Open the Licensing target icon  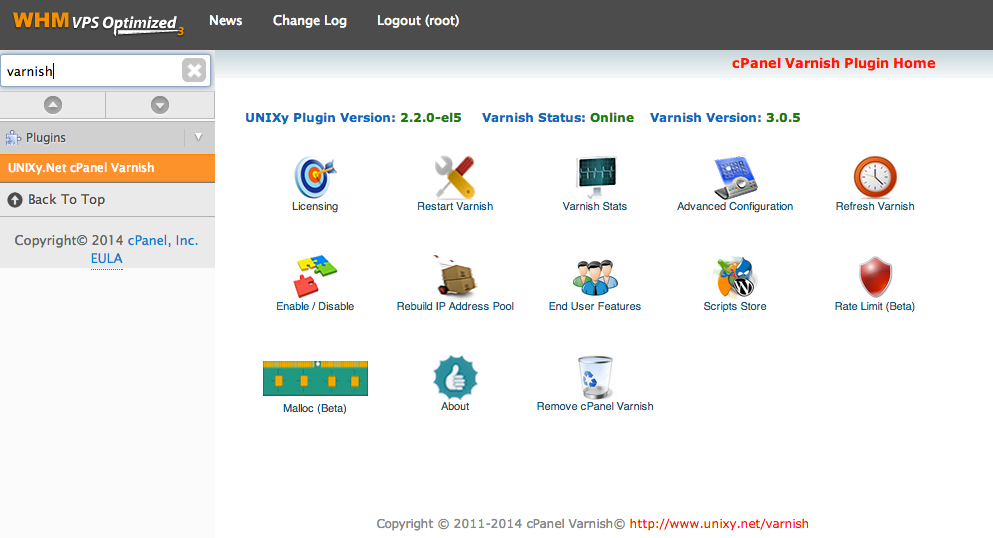(x=315, y=177)
